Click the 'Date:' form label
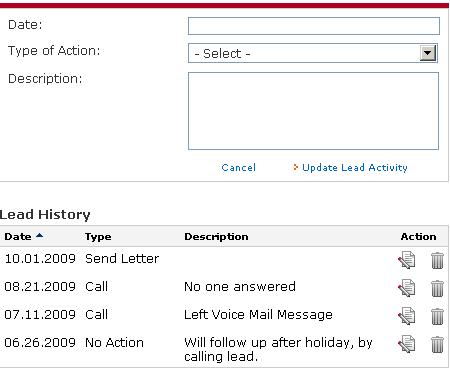 click(x=25, y=25)
